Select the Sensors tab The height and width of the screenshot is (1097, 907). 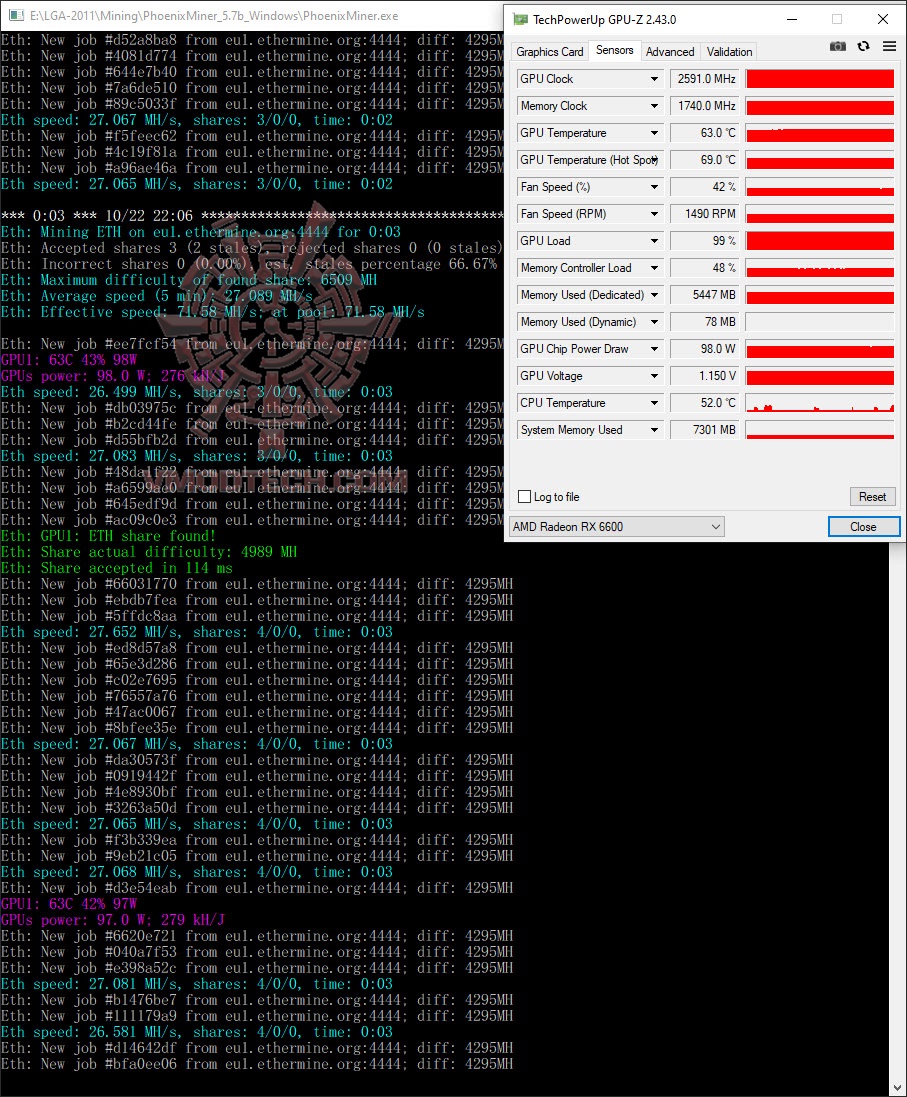(x=614, y=50)
